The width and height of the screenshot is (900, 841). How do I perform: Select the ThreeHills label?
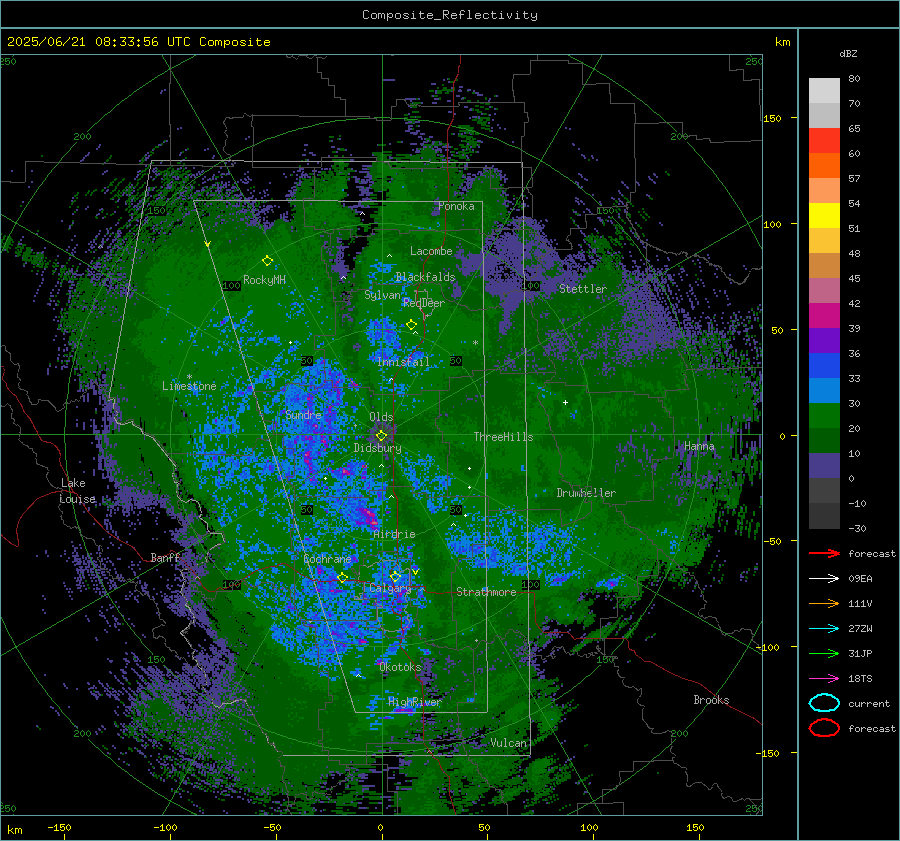pyautogui.click(x=503, y=437)
